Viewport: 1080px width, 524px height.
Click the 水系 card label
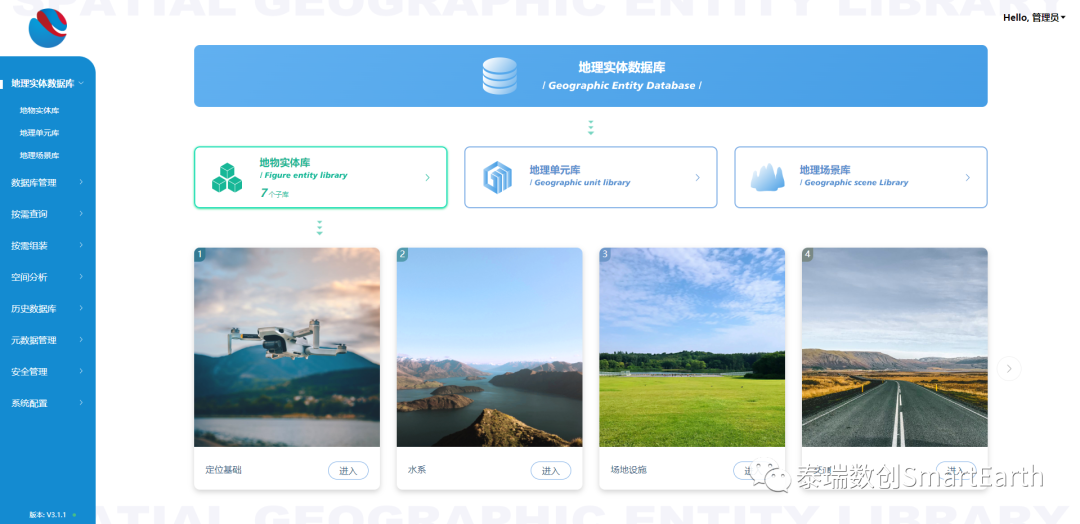coord(417,470)
